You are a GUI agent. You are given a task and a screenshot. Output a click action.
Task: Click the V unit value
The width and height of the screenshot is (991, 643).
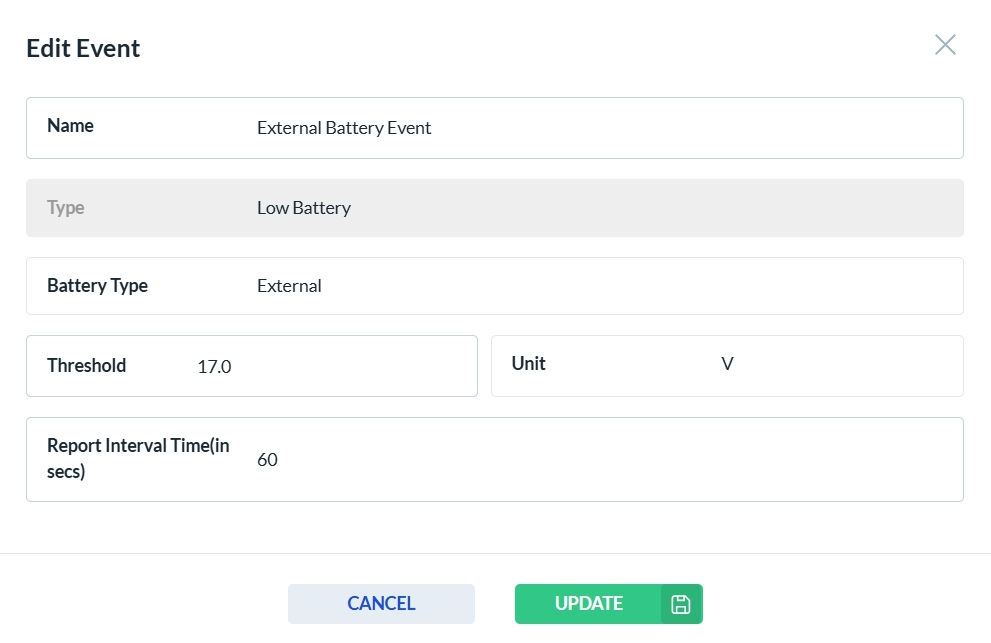(x=727, y=364)
